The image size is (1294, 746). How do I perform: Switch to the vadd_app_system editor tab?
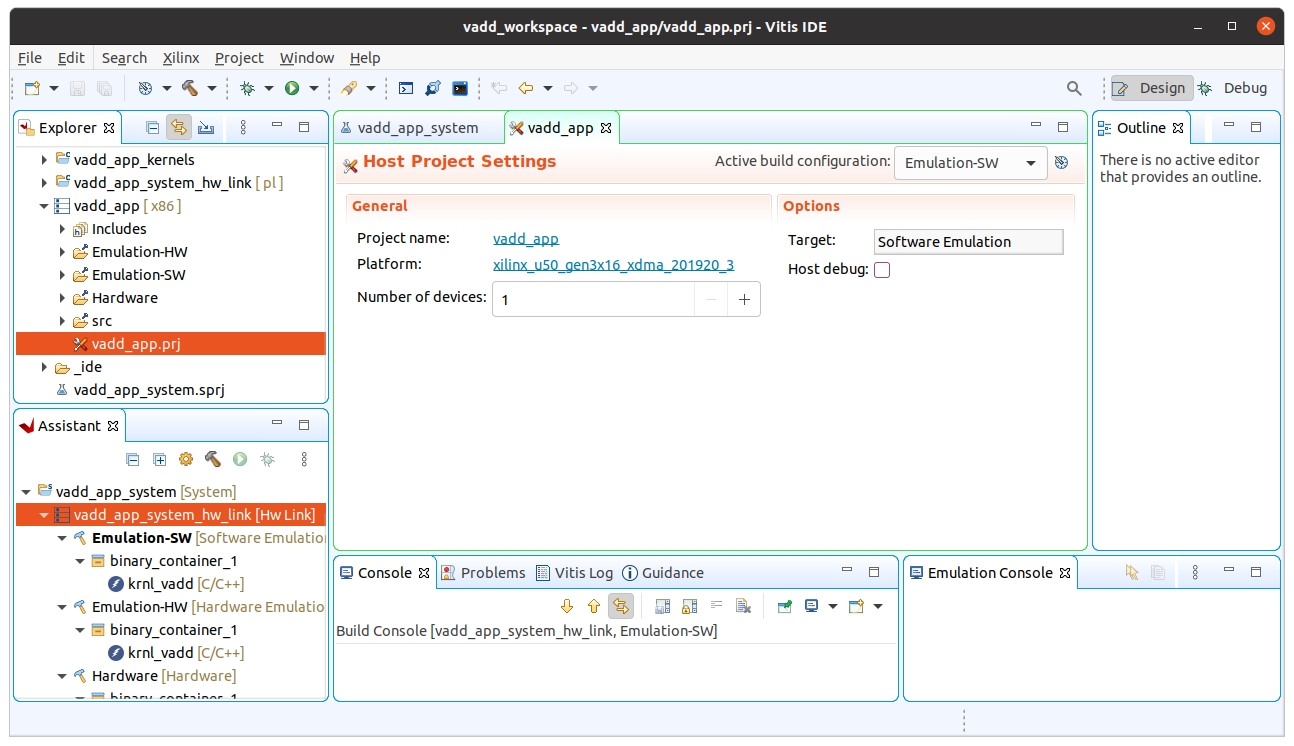[x=418, y=128]
